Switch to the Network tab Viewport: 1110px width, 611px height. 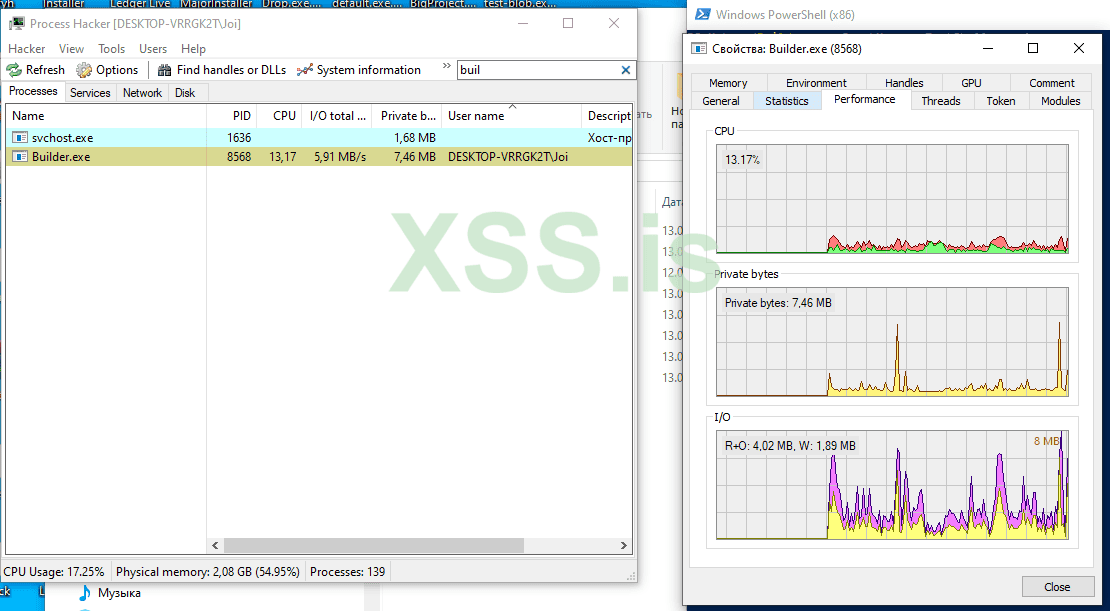pyautogui.click(x=142, y=93)
